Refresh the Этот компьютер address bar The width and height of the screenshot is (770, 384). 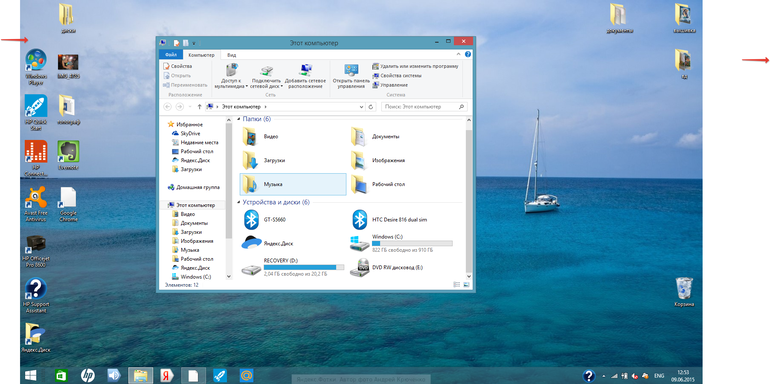371,107
